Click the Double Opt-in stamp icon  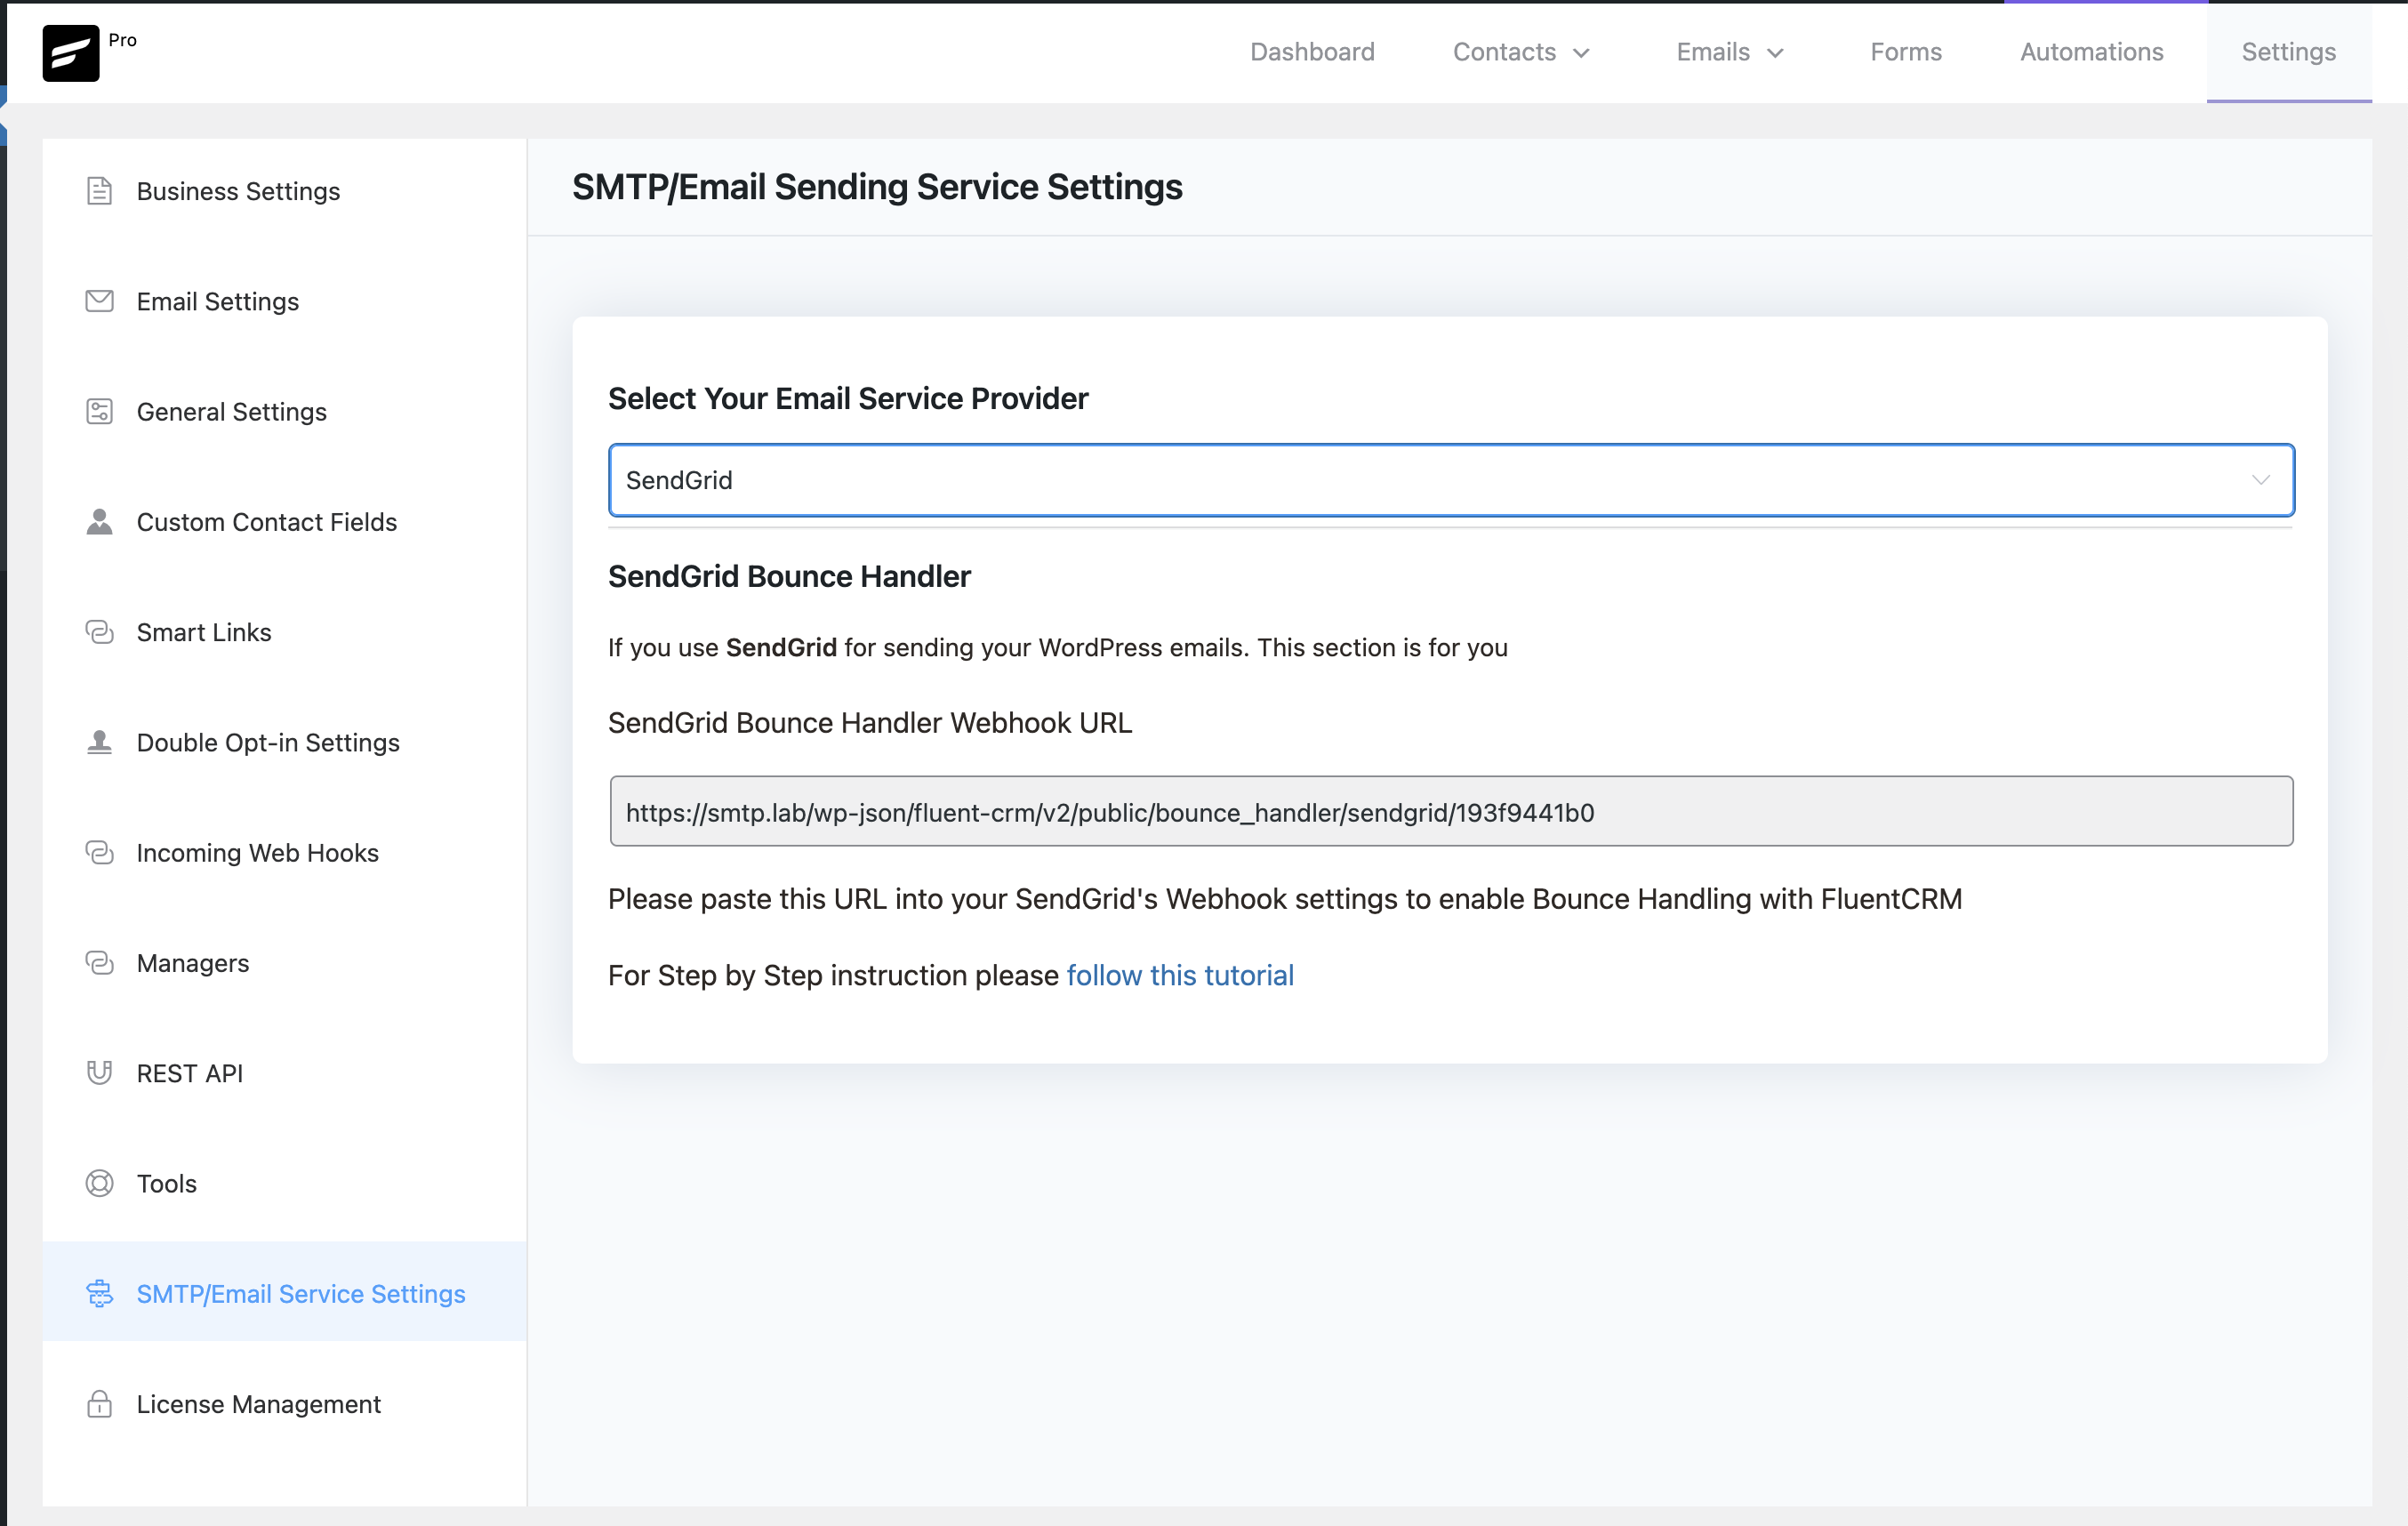(99, 742)
